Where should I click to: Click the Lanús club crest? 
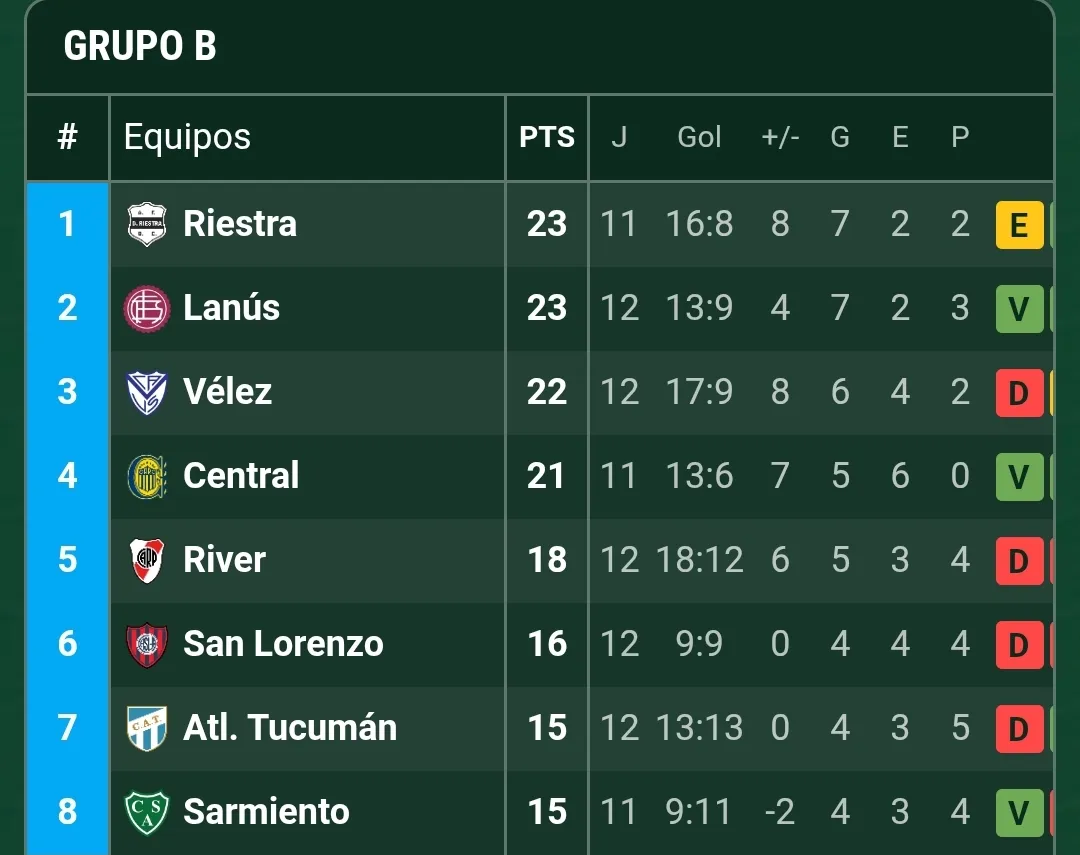coord(146,308)
